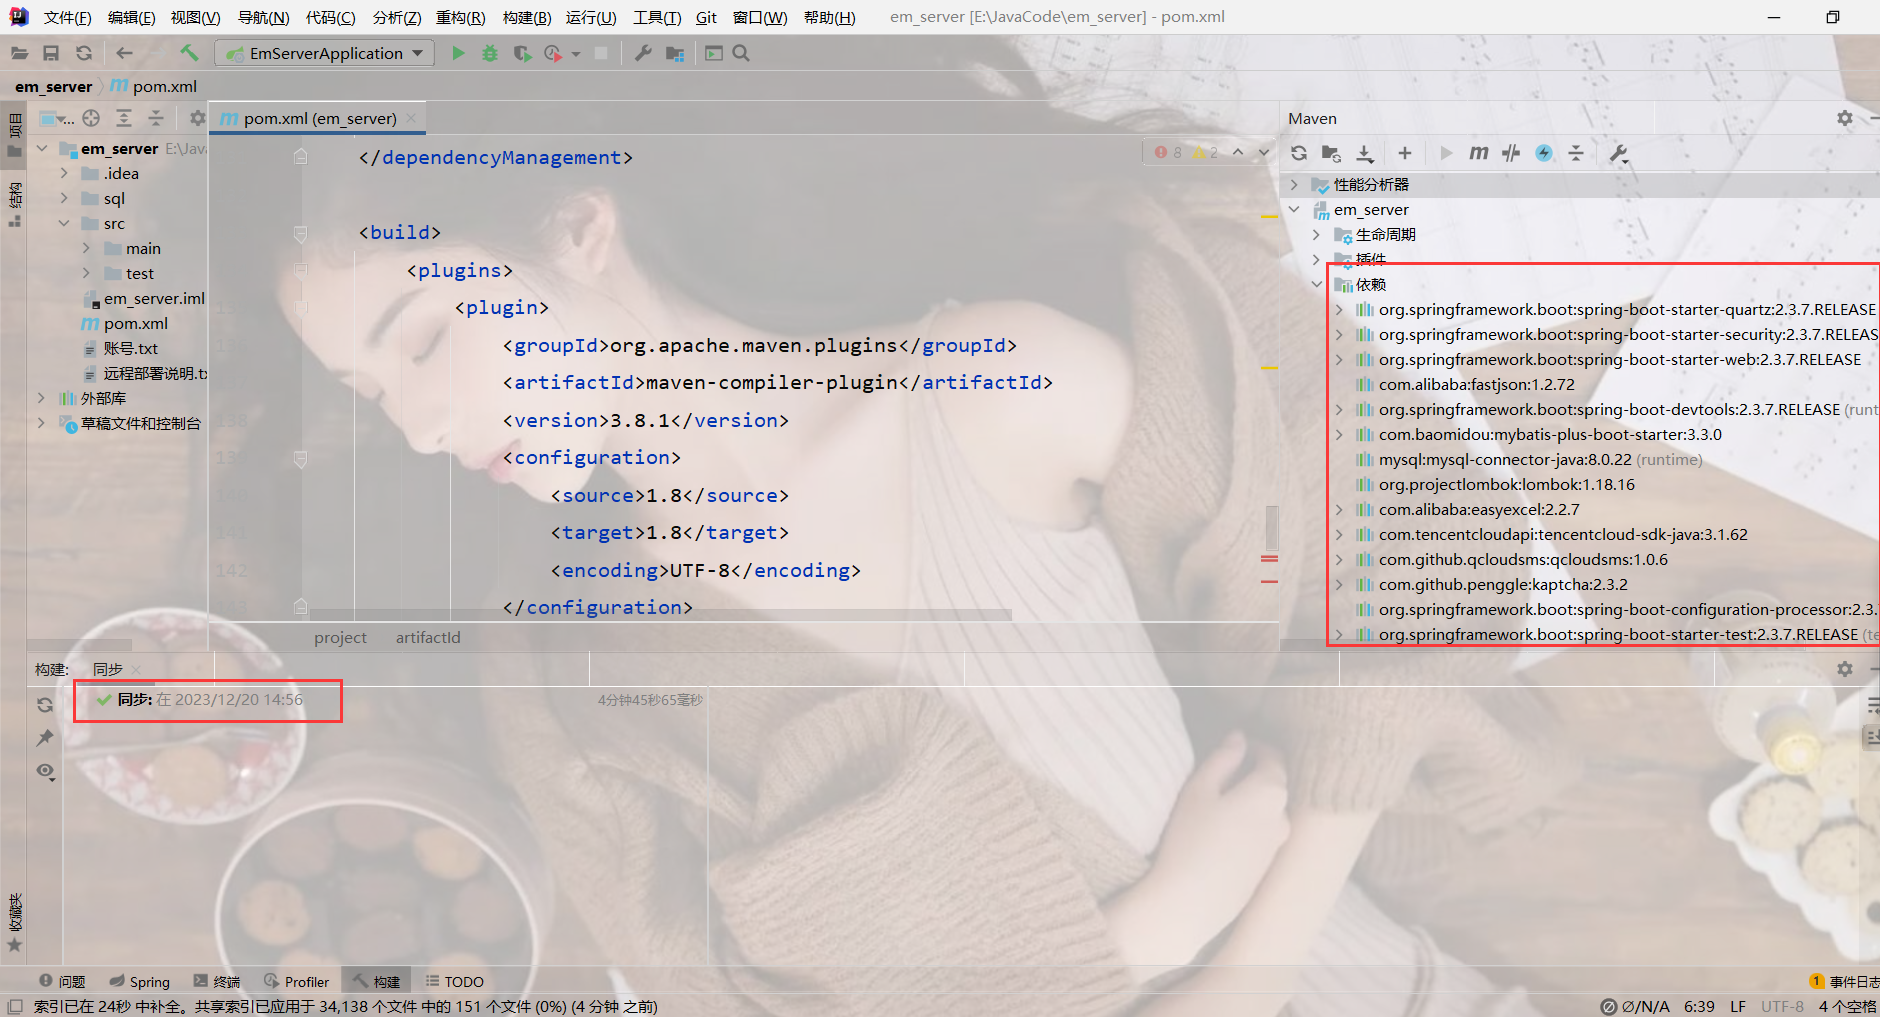
Task: Open the Spring tool window
Action: coord(140,981)
